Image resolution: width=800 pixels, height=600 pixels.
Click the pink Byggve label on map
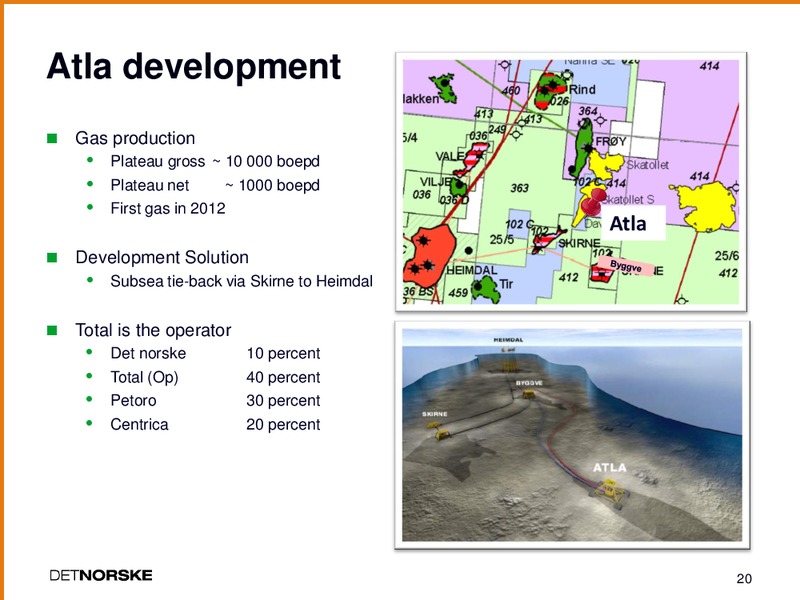point(626,266)
